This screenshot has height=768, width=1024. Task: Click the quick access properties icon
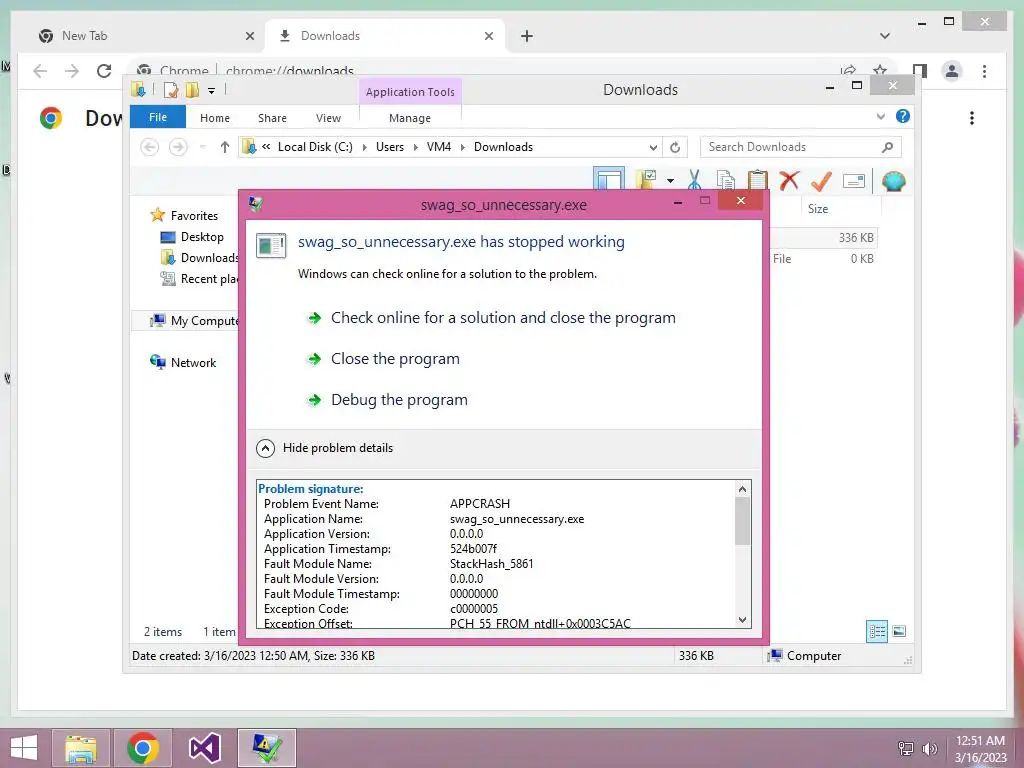(171, 90)
